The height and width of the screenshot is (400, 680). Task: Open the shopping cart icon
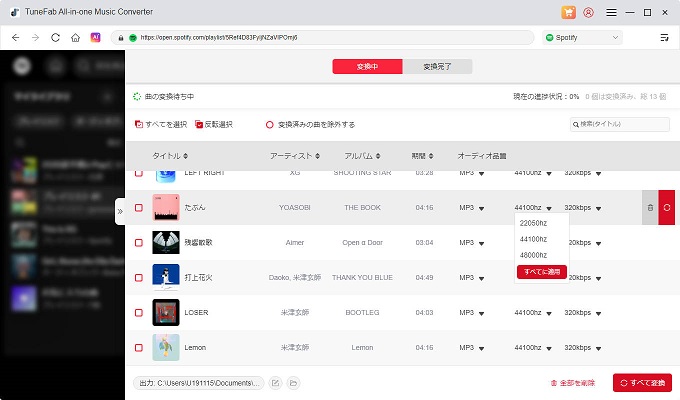[x=568, y=13]
